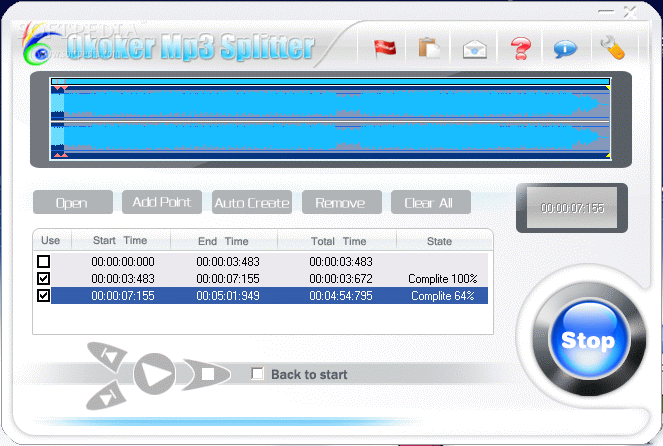Open the clipboard paste icon
663x446 pixels.
pyautogui.click(x=429, y=47)
